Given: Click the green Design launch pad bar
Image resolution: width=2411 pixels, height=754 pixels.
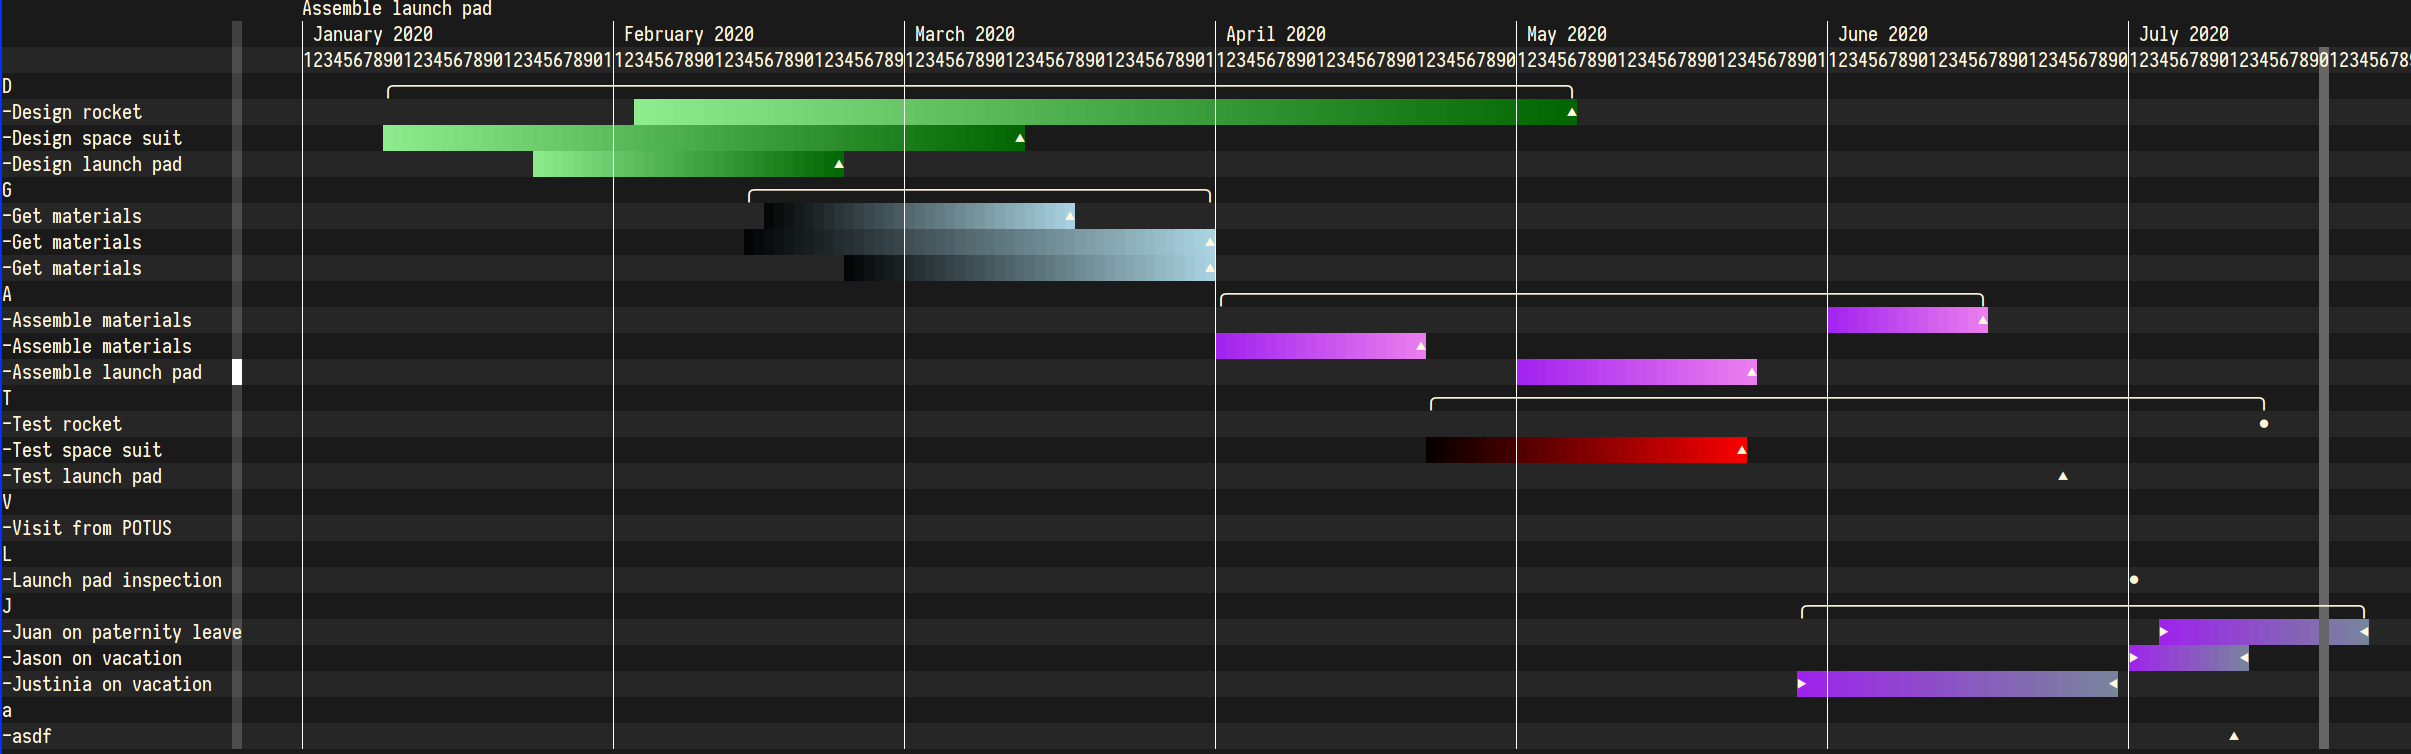Looking at the screenshot, I should click(x=688, y=164).
